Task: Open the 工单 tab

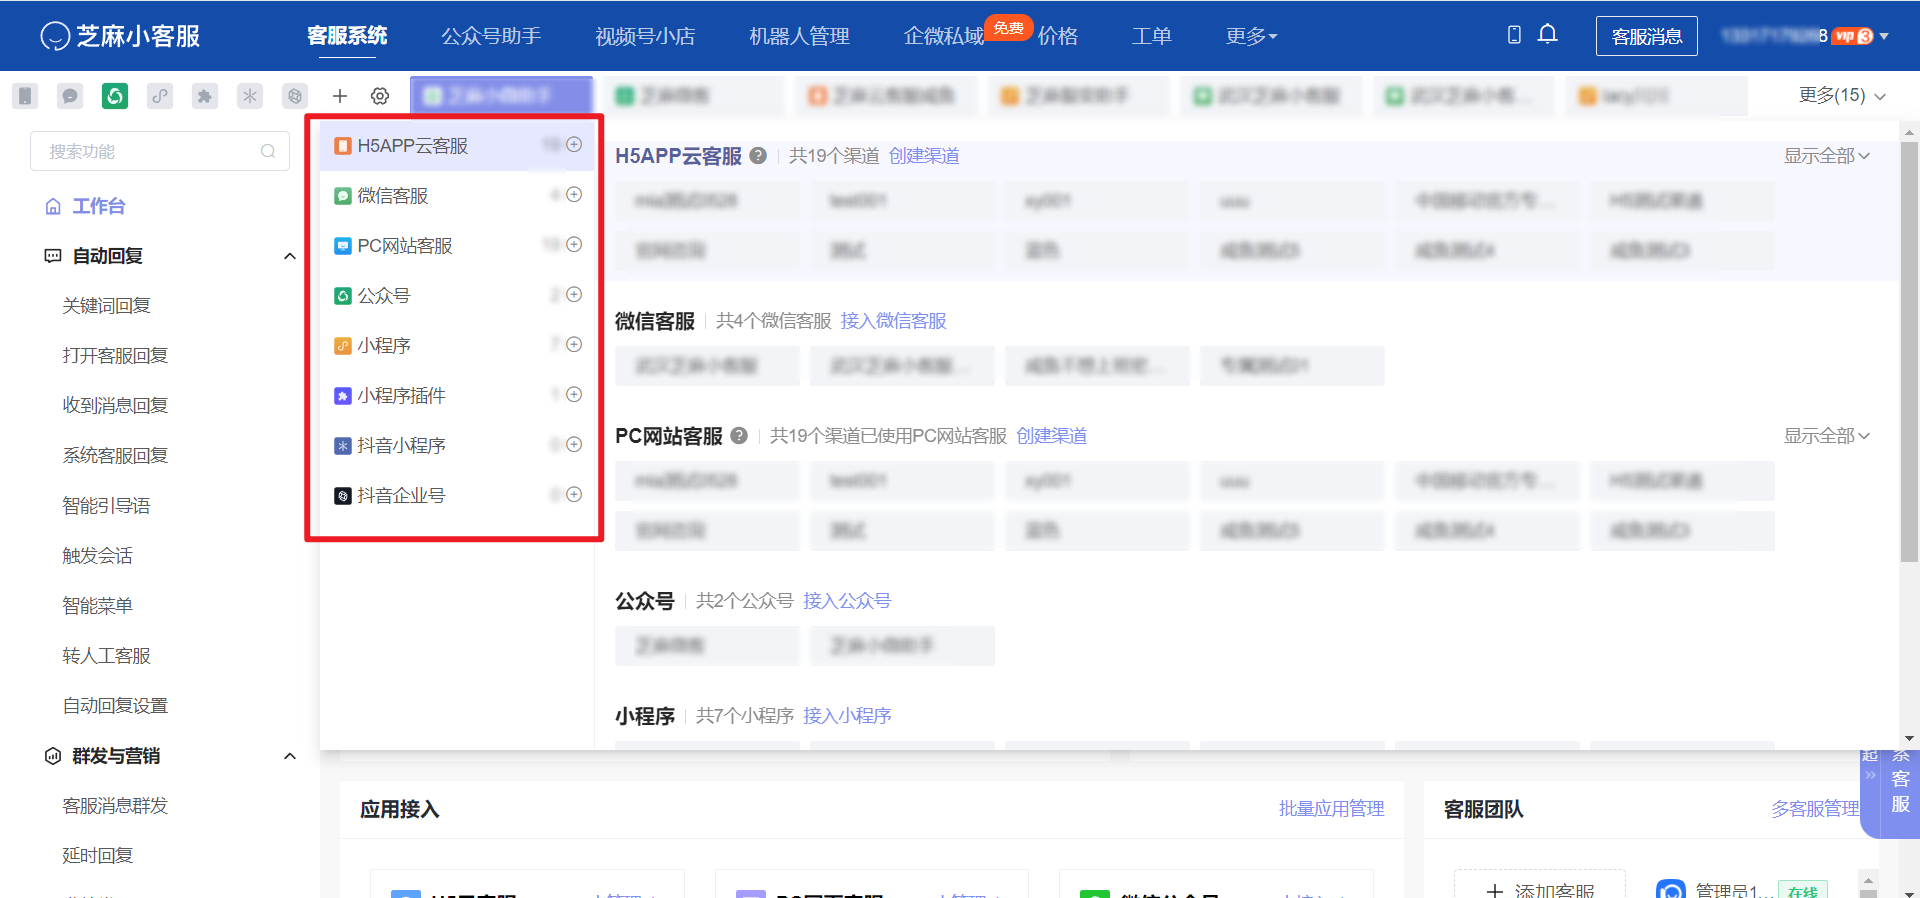Action: 1151,36
